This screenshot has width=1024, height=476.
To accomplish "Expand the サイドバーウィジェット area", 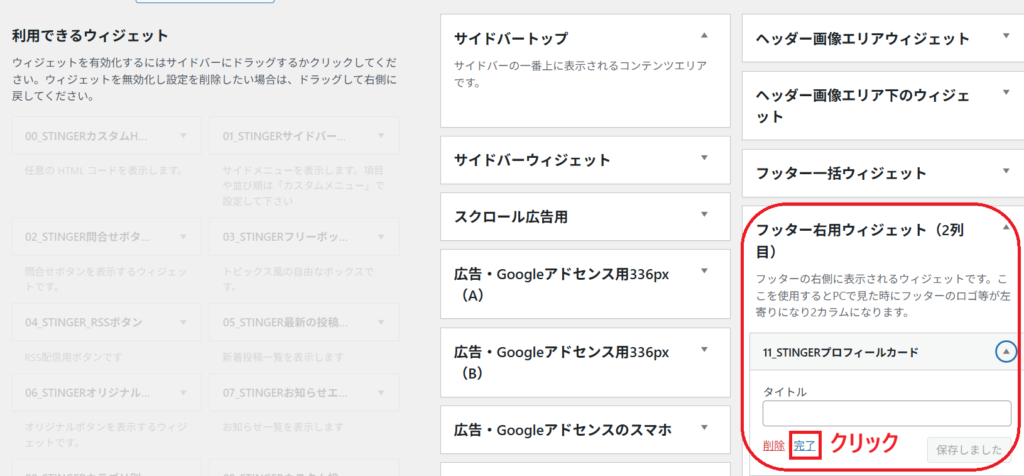I will tap(704, 158).
